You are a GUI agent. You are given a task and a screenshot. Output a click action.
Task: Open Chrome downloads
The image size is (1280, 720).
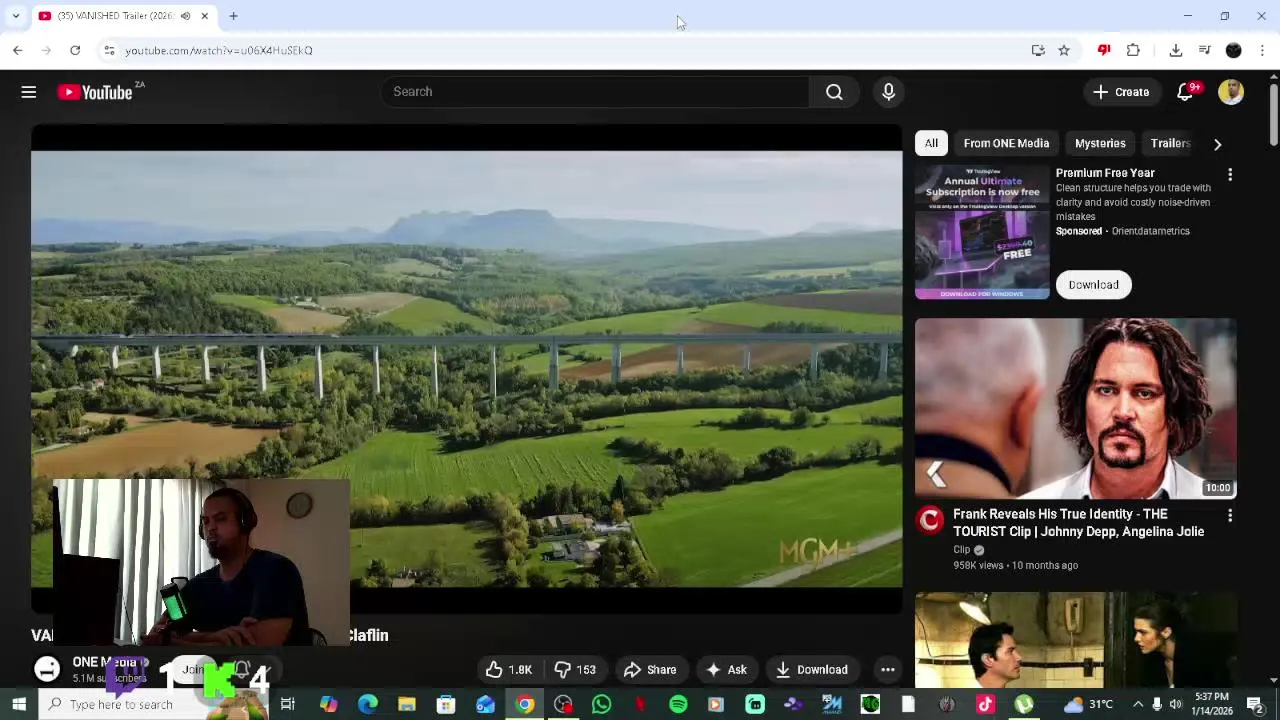pyautogui.click(x=1176, y=50)
